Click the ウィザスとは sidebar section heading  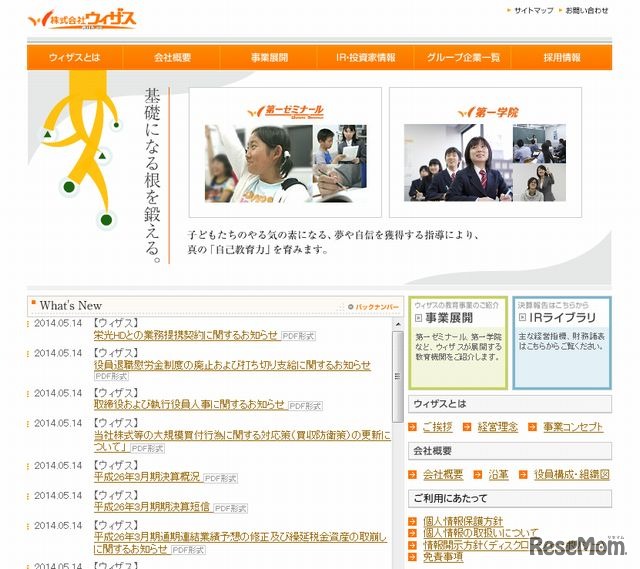click(x=510, y=404)
